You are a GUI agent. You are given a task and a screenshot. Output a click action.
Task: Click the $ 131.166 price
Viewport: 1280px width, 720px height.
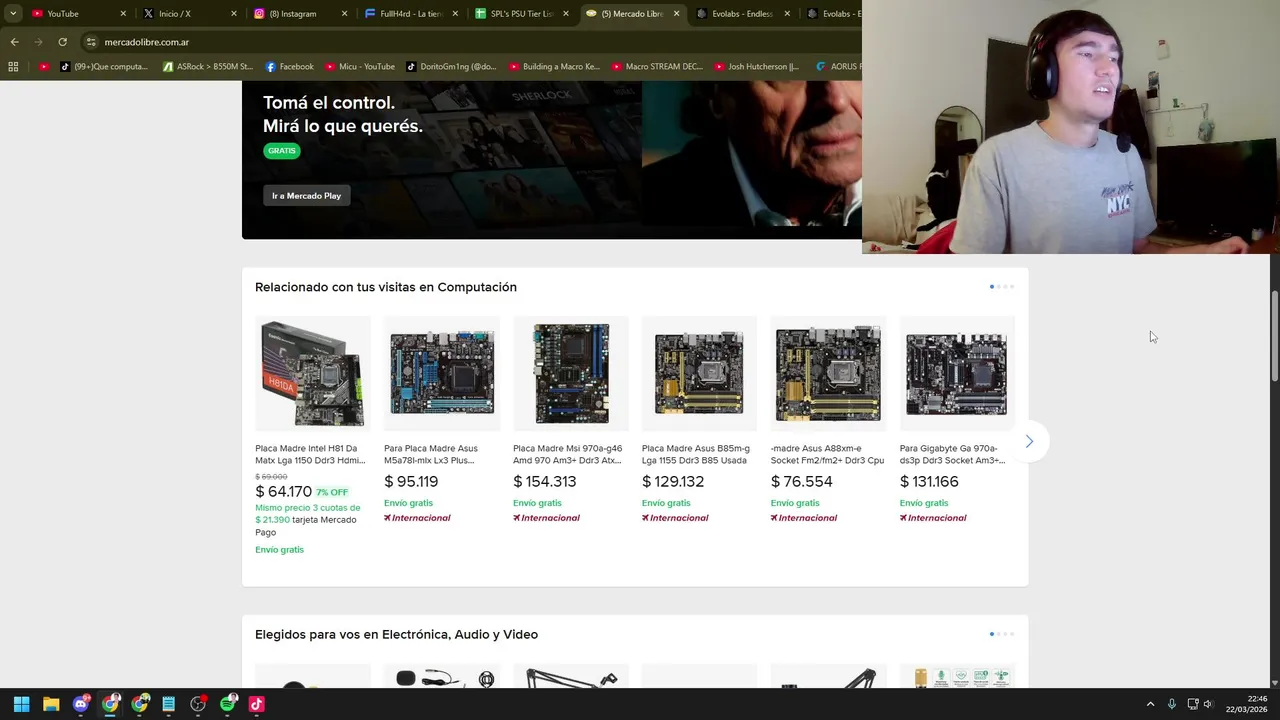coord(929,482)
